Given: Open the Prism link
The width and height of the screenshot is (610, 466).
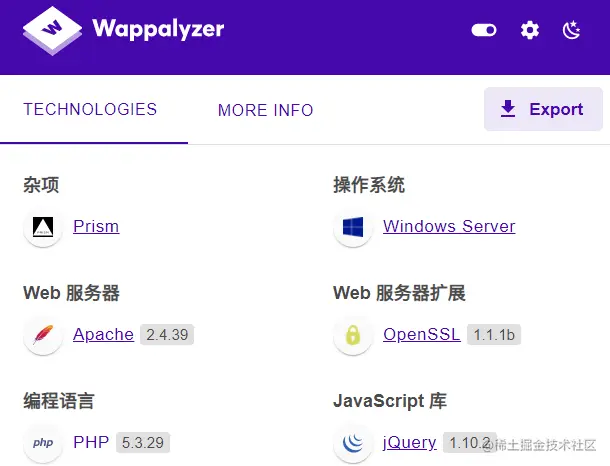Looking at the screenshot, I should [x=96, y=226].
